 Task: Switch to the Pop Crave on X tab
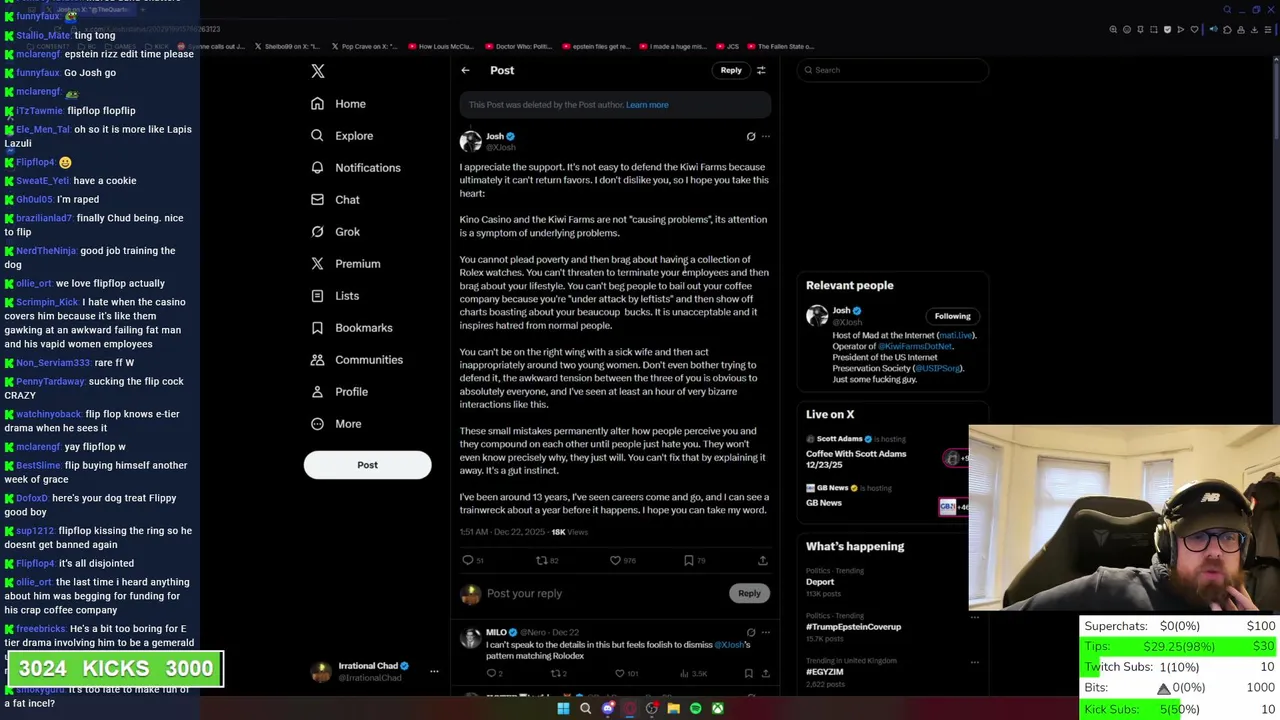pyautogui.click(x=364, y=46)
